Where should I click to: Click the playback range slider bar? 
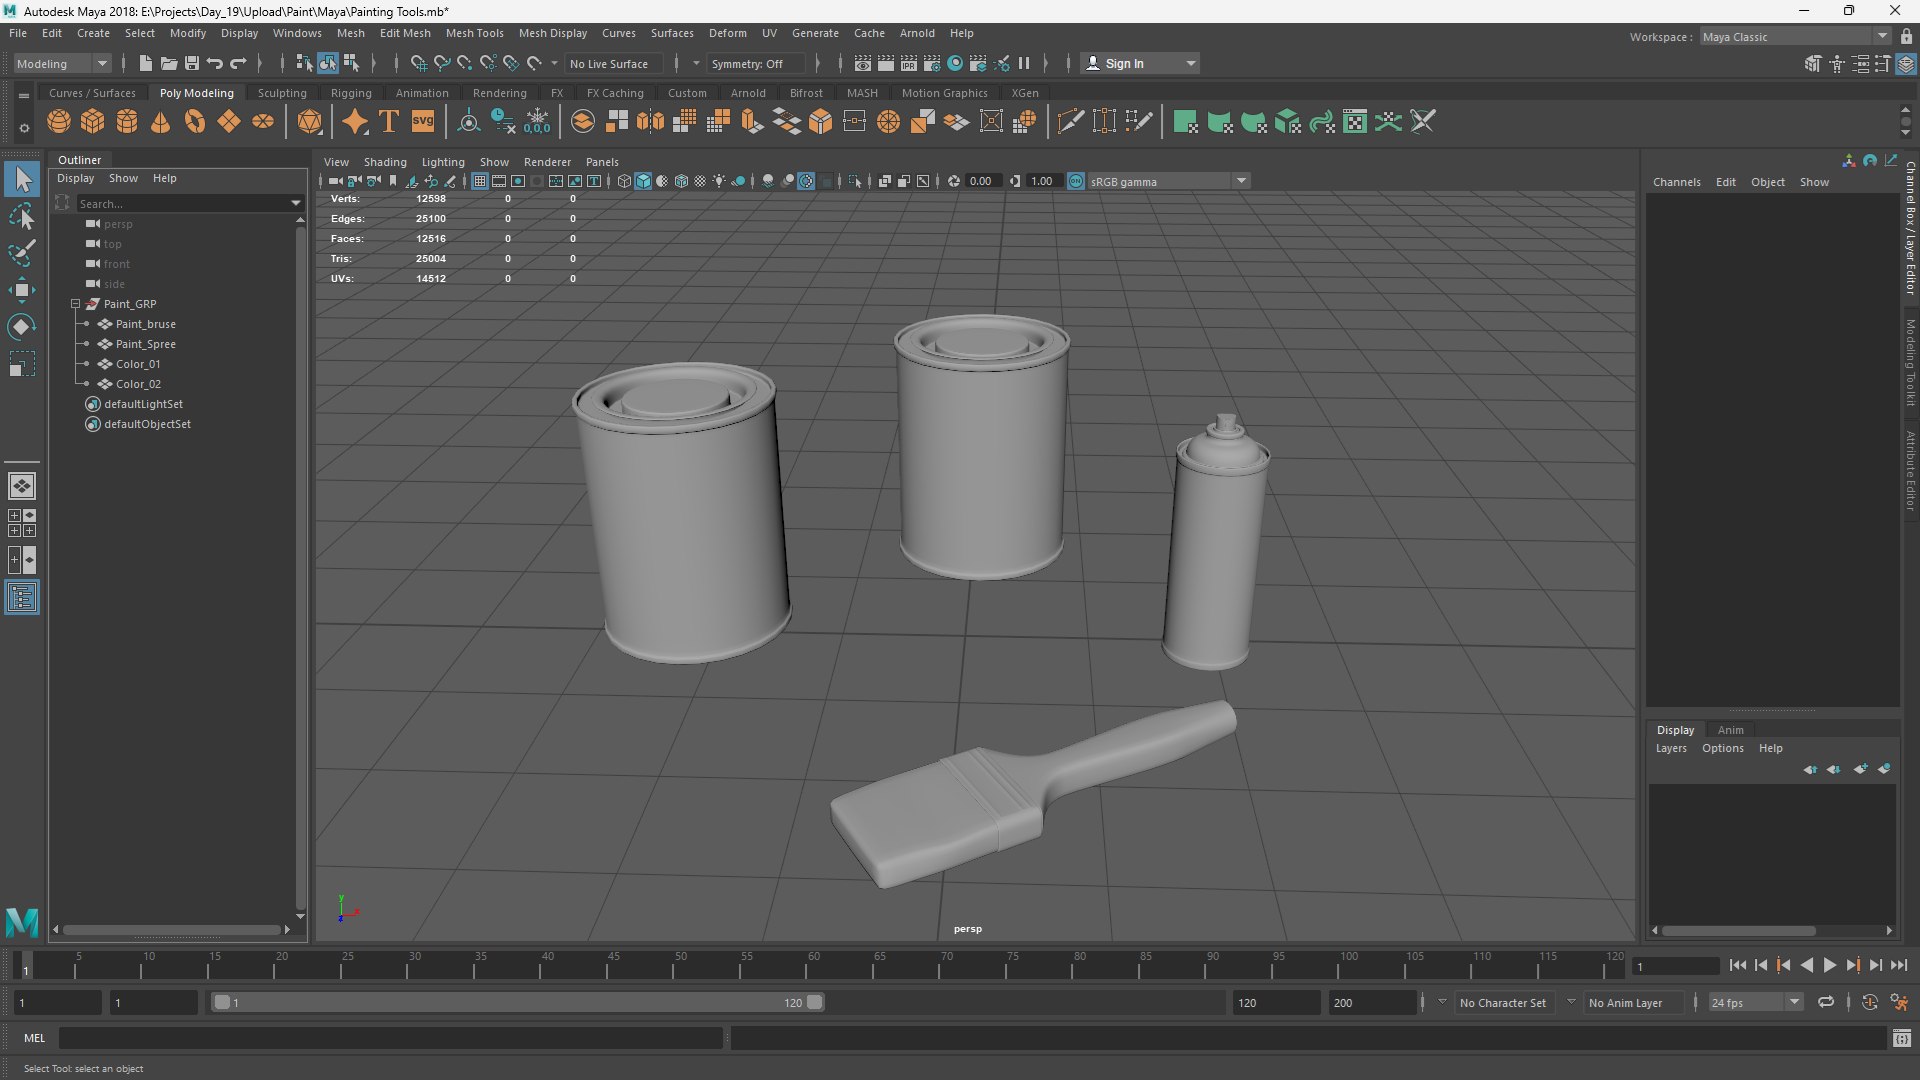coord(518,1002)
